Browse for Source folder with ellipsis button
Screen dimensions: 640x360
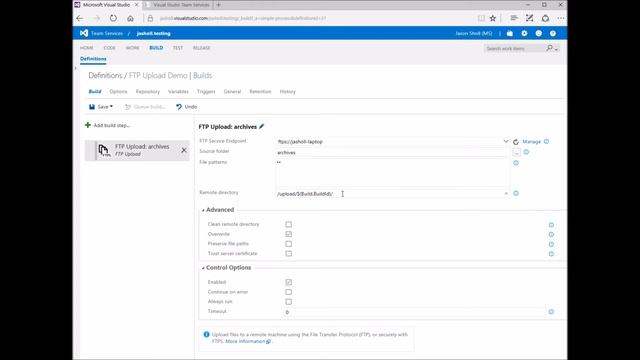coord(517,152)
